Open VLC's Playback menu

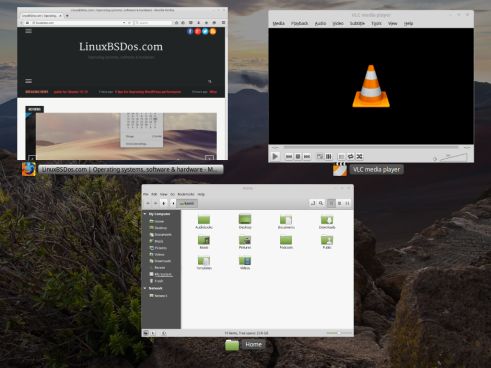point(299,23)
